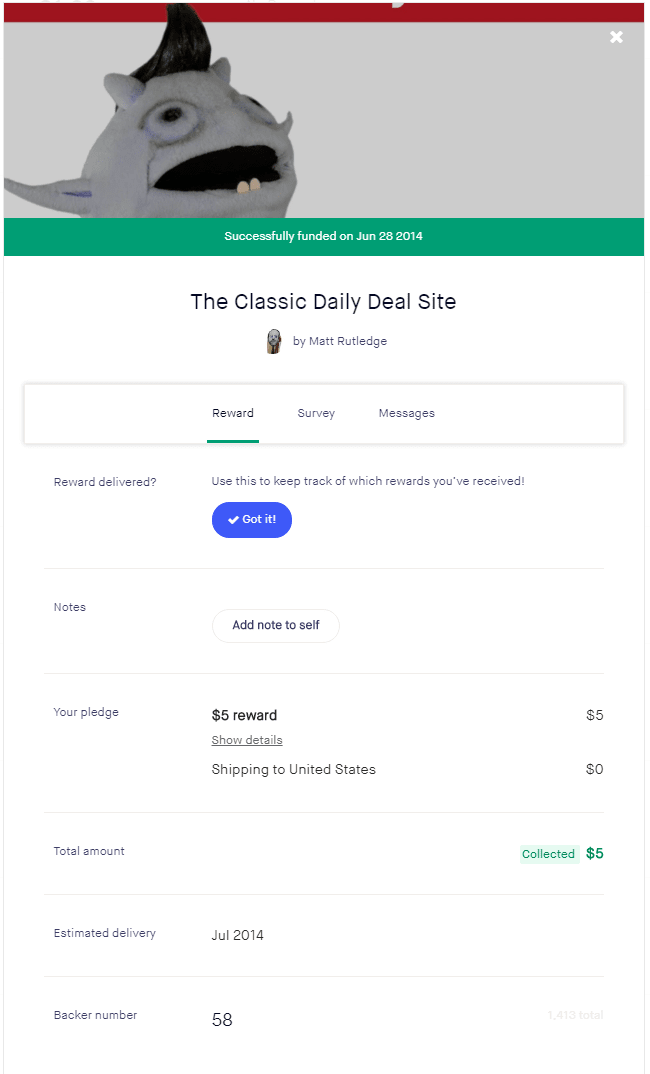Click the checkmark icon inside Got it button
The width and height of the screenshot is (650, 1074).
[x=234, y=520]
